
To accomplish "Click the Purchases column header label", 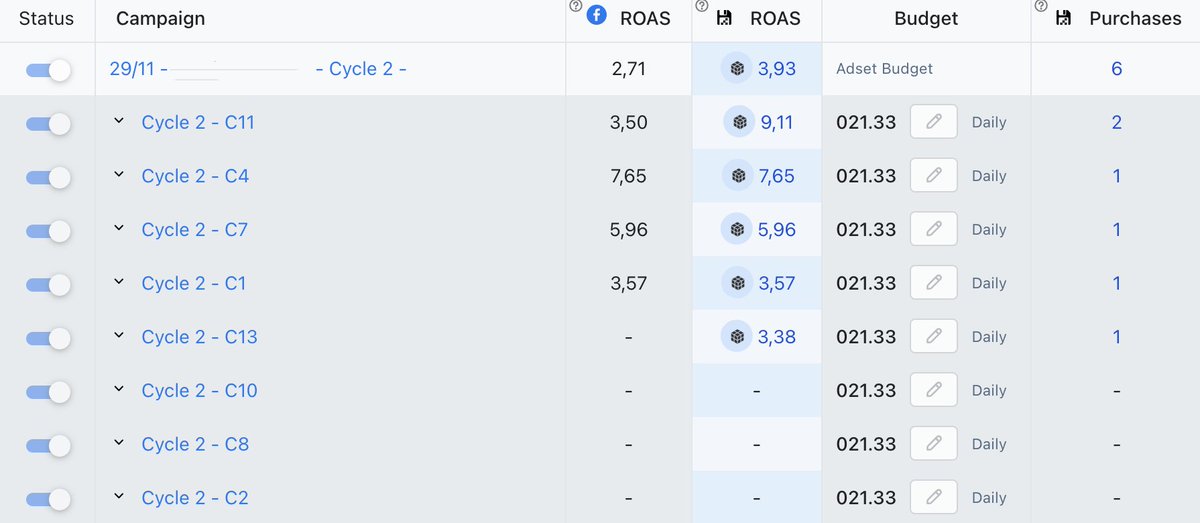I will pyautogui.click(x=1135, y=19).
